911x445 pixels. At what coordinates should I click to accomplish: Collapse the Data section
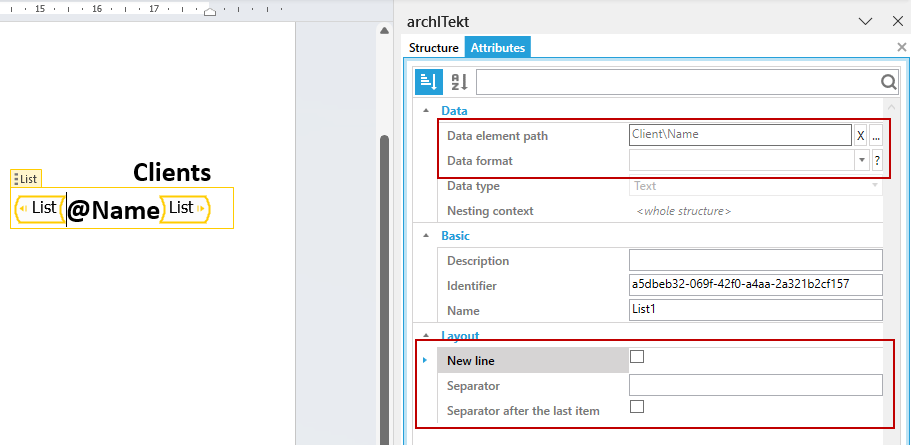(426, 110)
